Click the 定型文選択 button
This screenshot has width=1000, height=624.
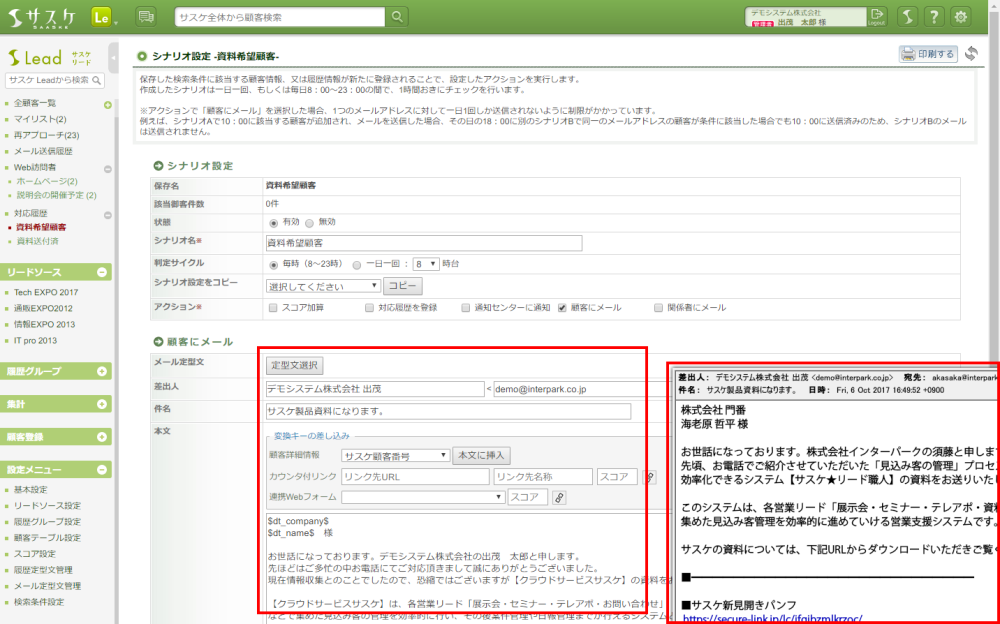click(x=295, y=366)
